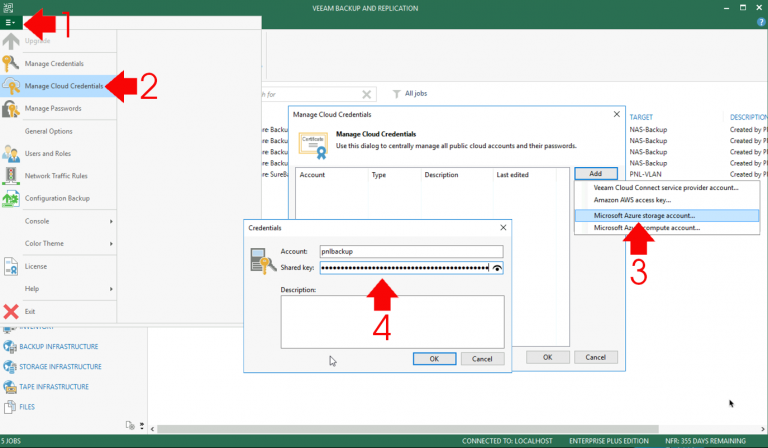
Task: Click the PNL-VLAN target cell
Action: pos(646,174)
